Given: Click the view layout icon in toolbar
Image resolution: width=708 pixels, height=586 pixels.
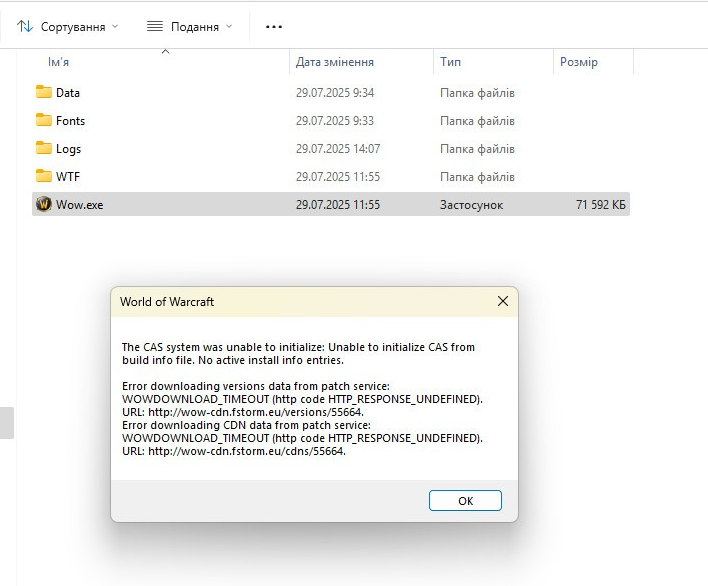Looking at the screenshot, I should click(155, 26).
